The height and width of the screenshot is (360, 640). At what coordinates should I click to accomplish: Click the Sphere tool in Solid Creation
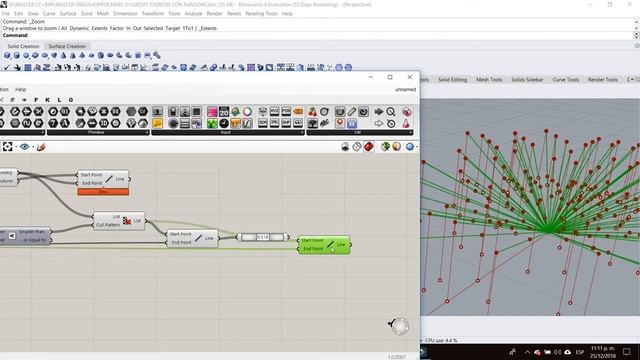tap(26, 56)
